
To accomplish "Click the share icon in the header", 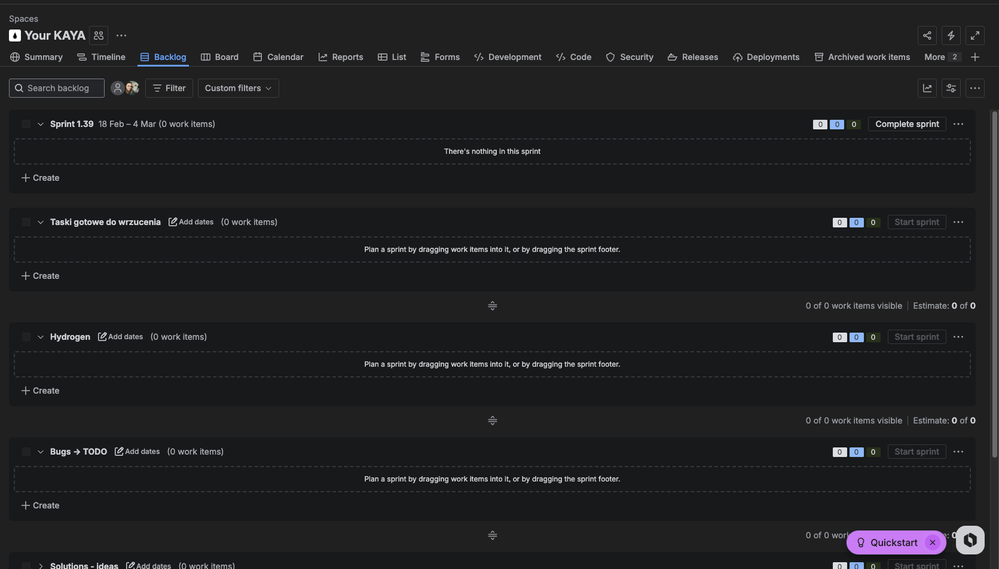I will click(927, 36).
